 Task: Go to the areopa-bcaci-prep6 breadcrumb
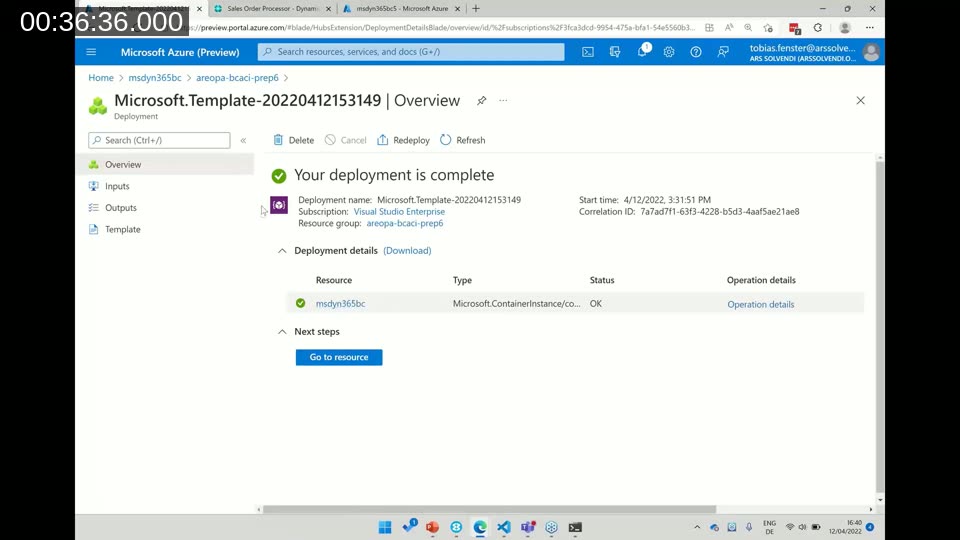coord(238,78)
